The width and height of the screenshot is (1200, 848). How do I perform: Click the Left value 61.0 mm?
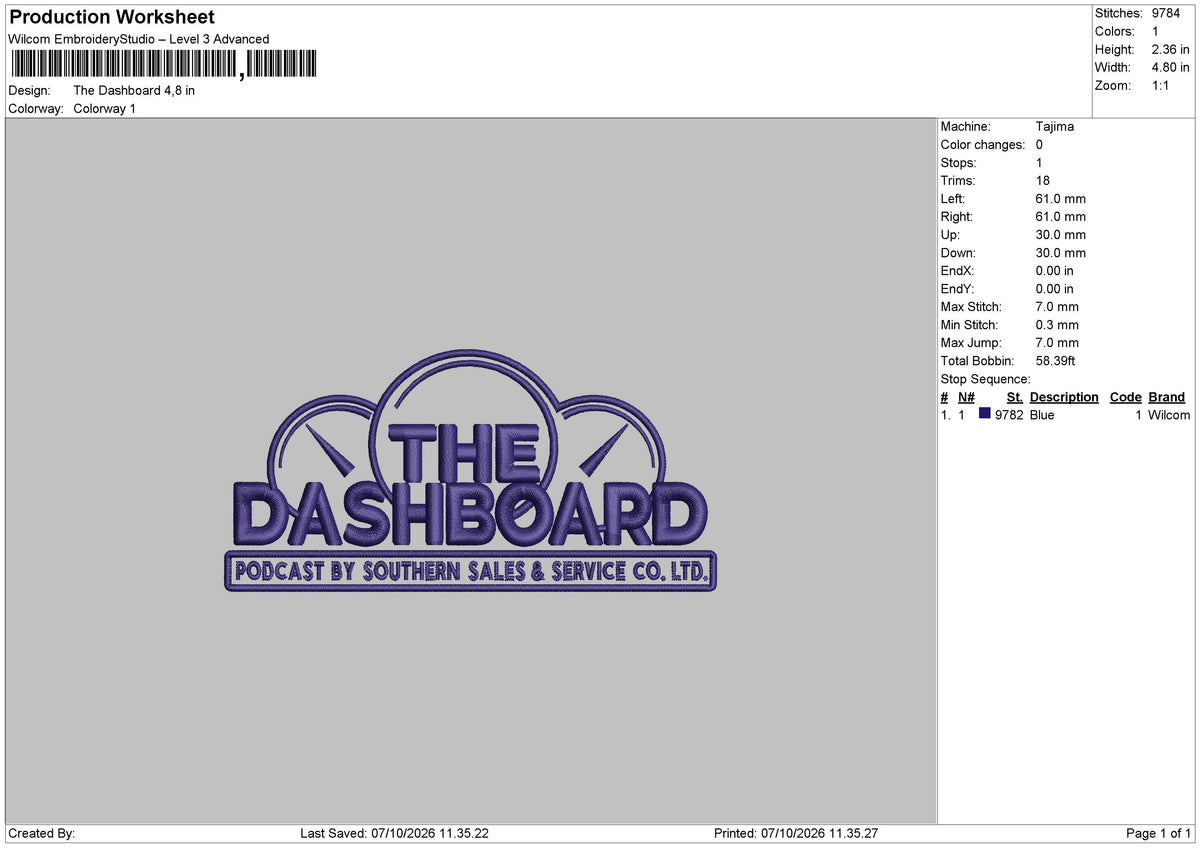coord(1061,198)
